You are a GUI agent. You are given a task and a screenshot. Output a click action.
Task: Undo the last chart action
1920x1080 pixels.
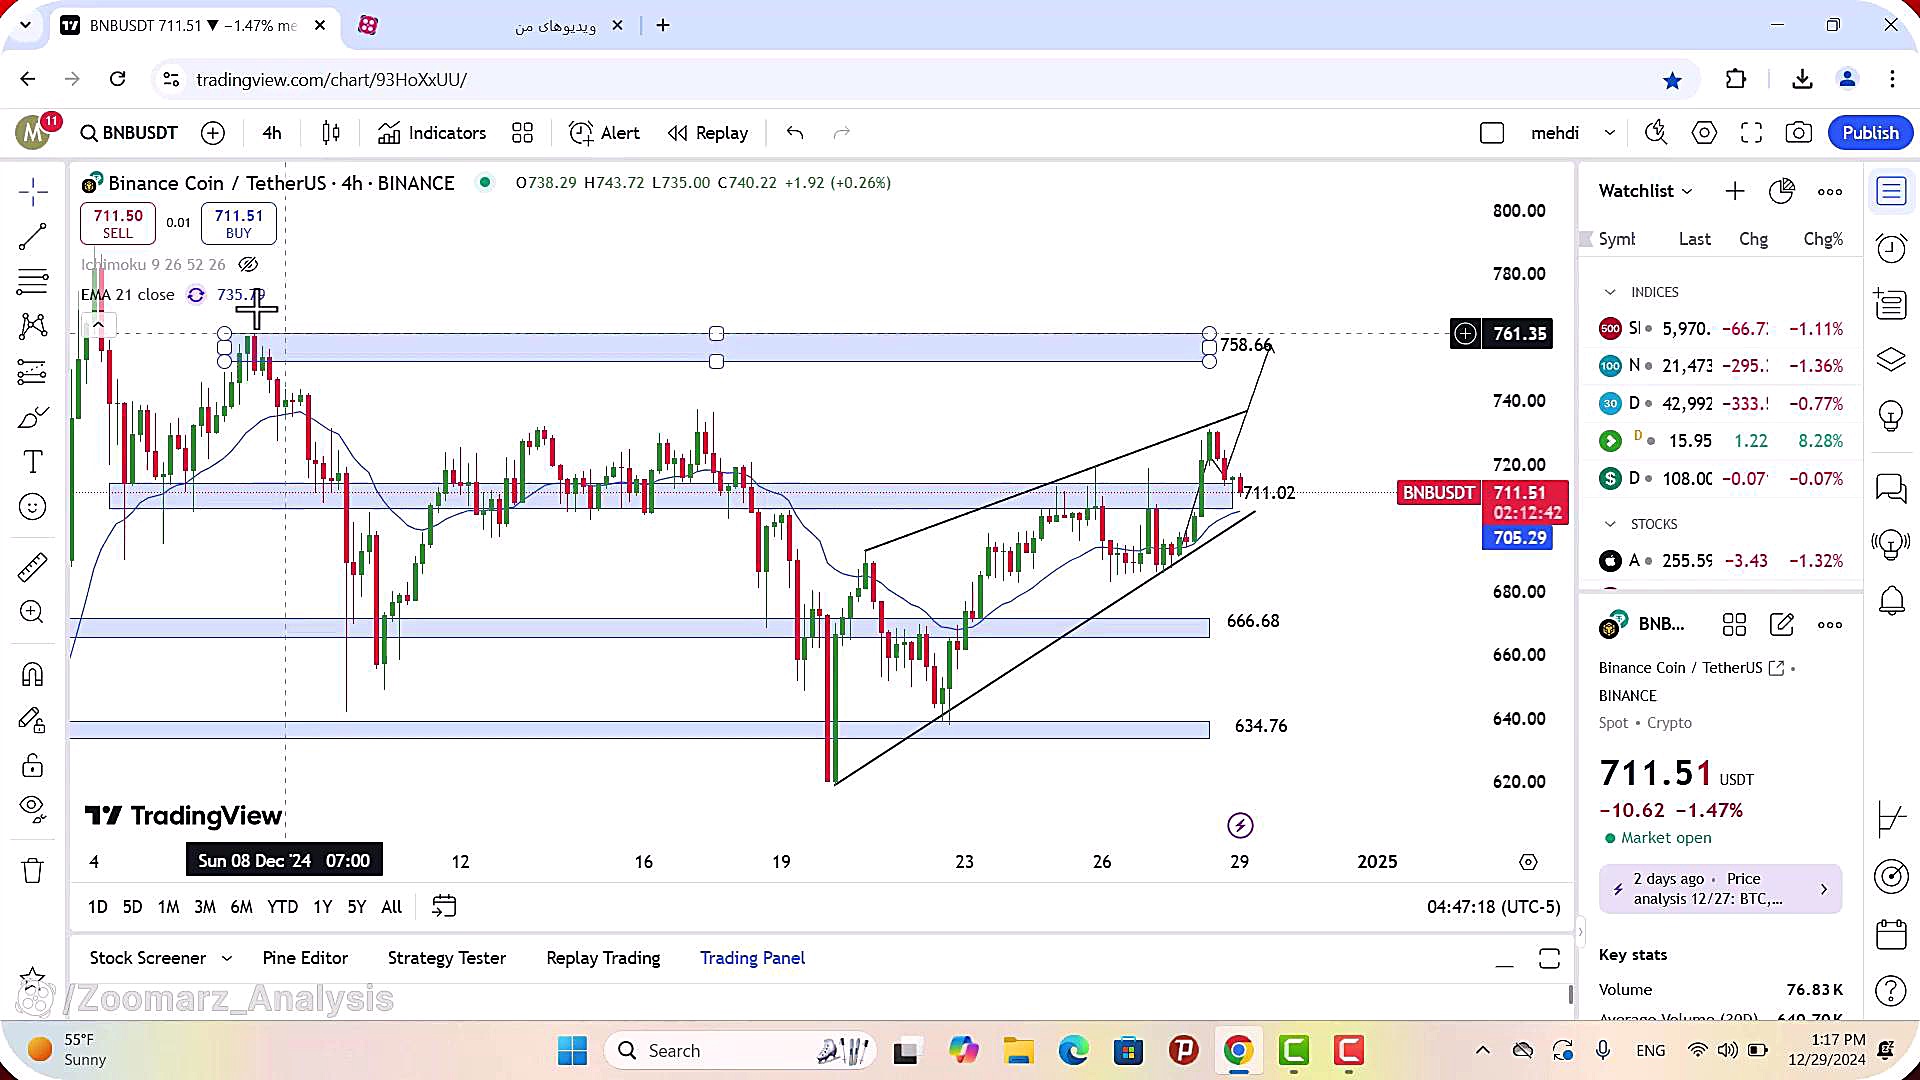click(x=795, y=133)
